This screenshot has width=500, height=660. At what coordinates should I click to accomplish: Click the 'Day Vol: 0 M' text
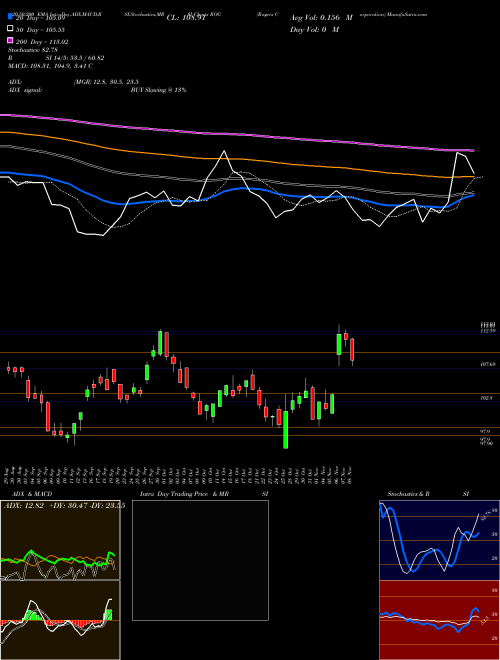point(314,29)
